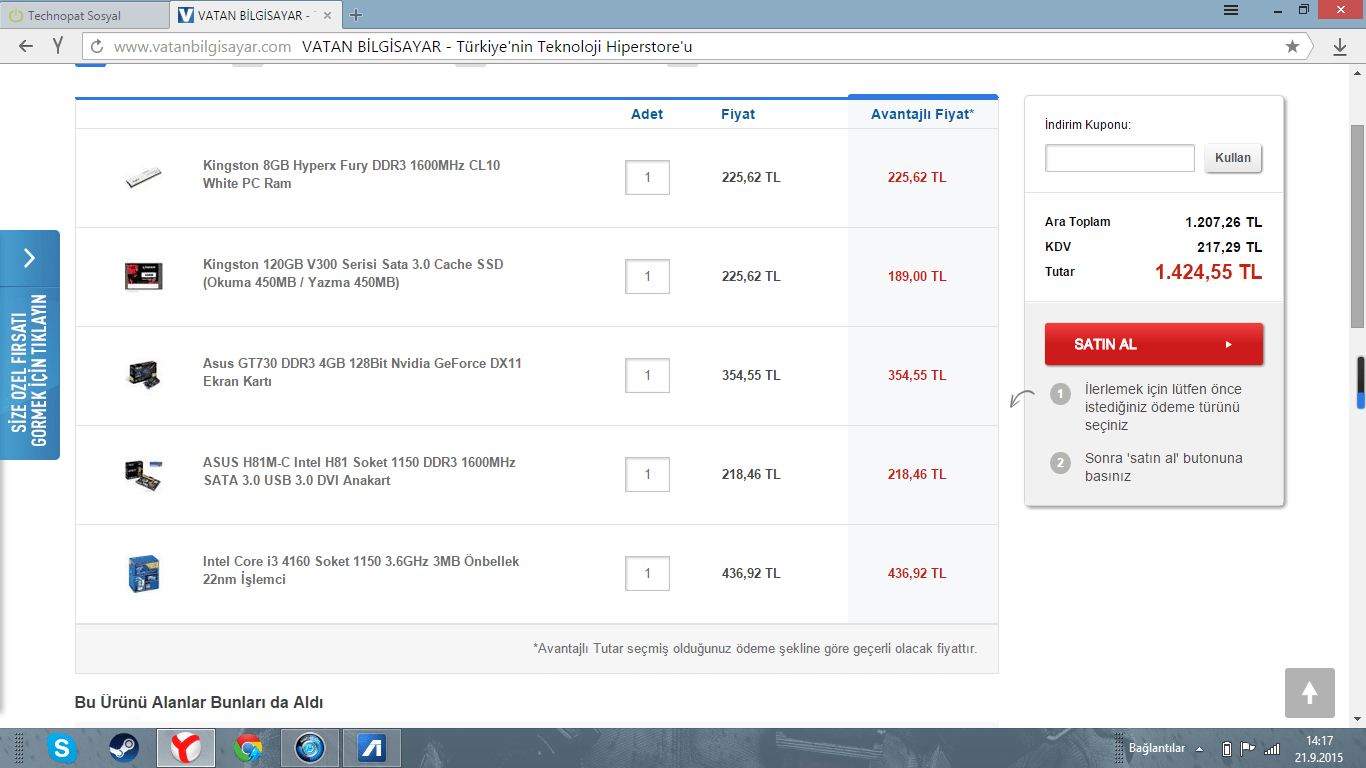Viewport: 1366px width, 768px height.
Task: Click the browser address bar URL
Action: pyautogui.click(x=202, y=46)
